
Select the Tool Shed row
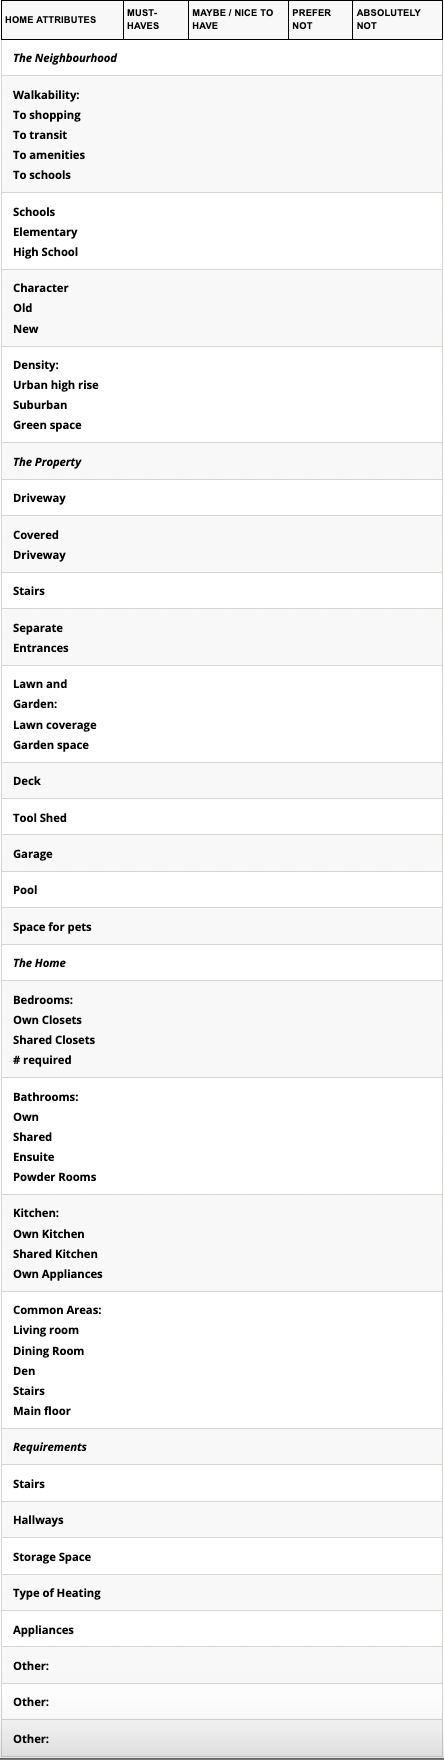point(222,817)
